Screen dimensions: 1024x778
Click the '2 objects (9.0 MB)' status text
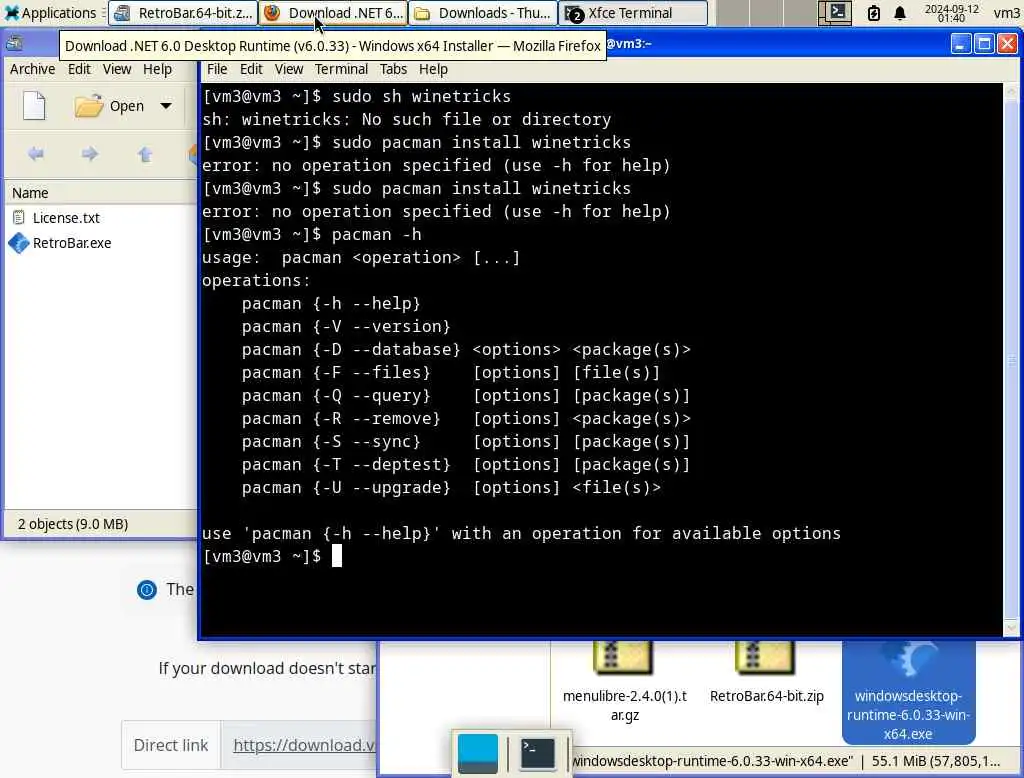72,524
